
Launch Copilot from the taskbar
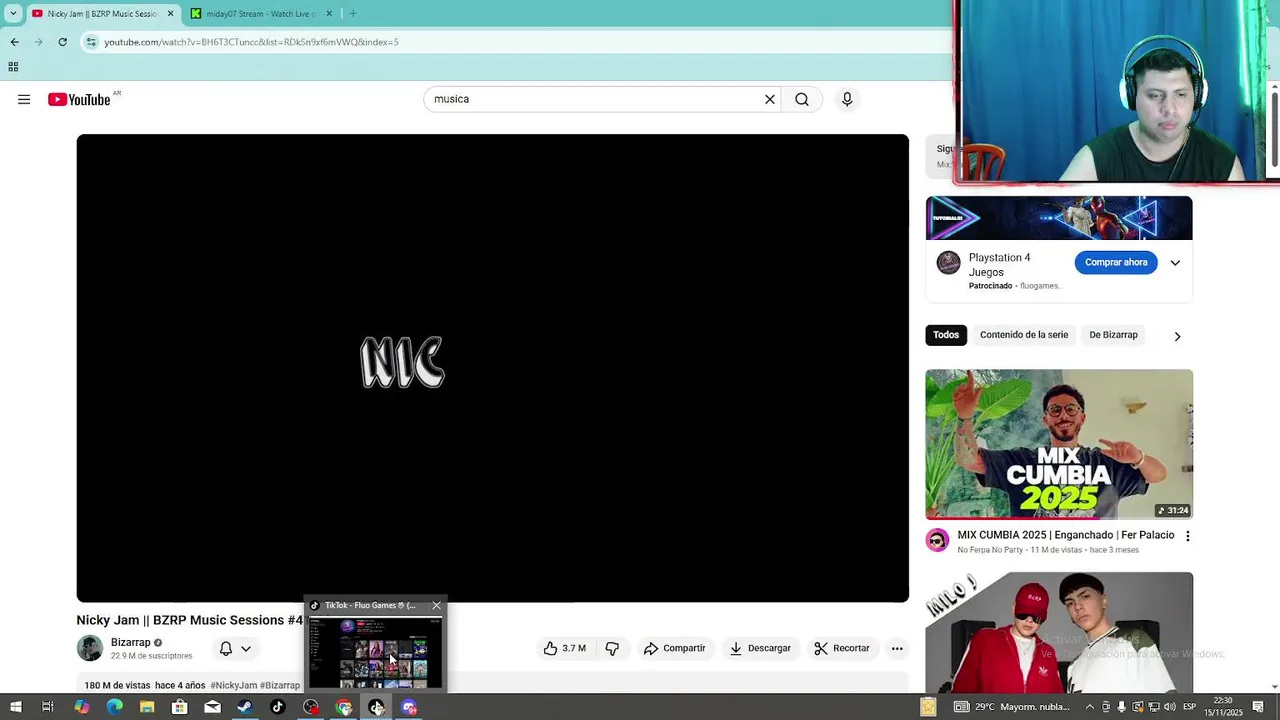tap(81, 707)
